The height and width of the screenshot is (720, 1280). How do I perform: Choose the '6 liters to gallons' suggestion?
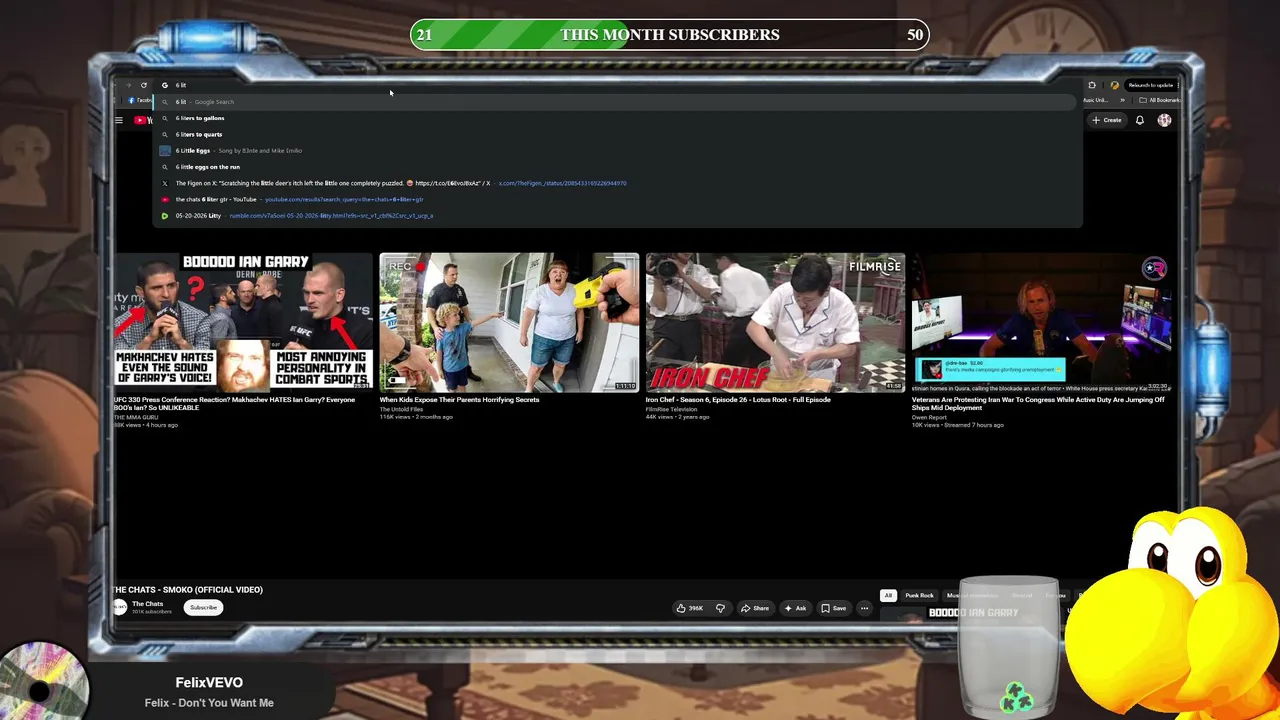(x=618, y=118)
